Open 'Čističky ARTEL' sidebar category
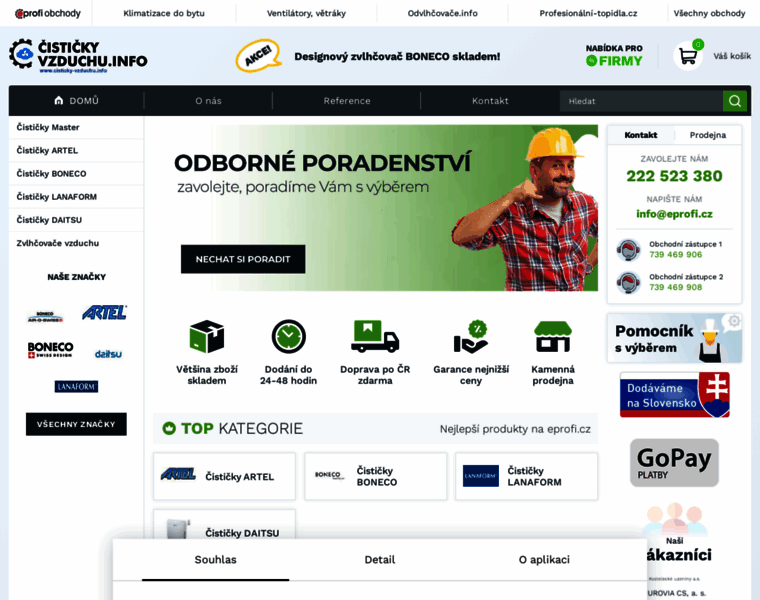Viewport: 760px width, 600px height. coord(76,150)
